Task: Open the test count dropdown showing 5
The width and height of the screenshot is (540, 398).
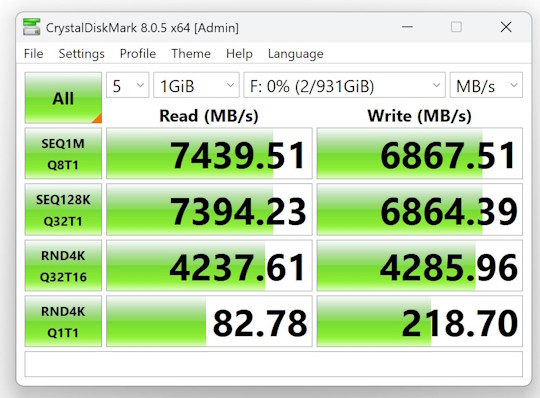Action: 128,85
